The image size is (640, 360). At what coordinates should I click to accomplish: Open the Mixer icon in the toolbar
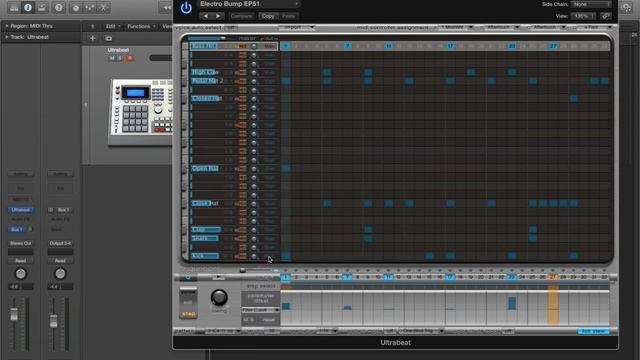click(89, 7)
